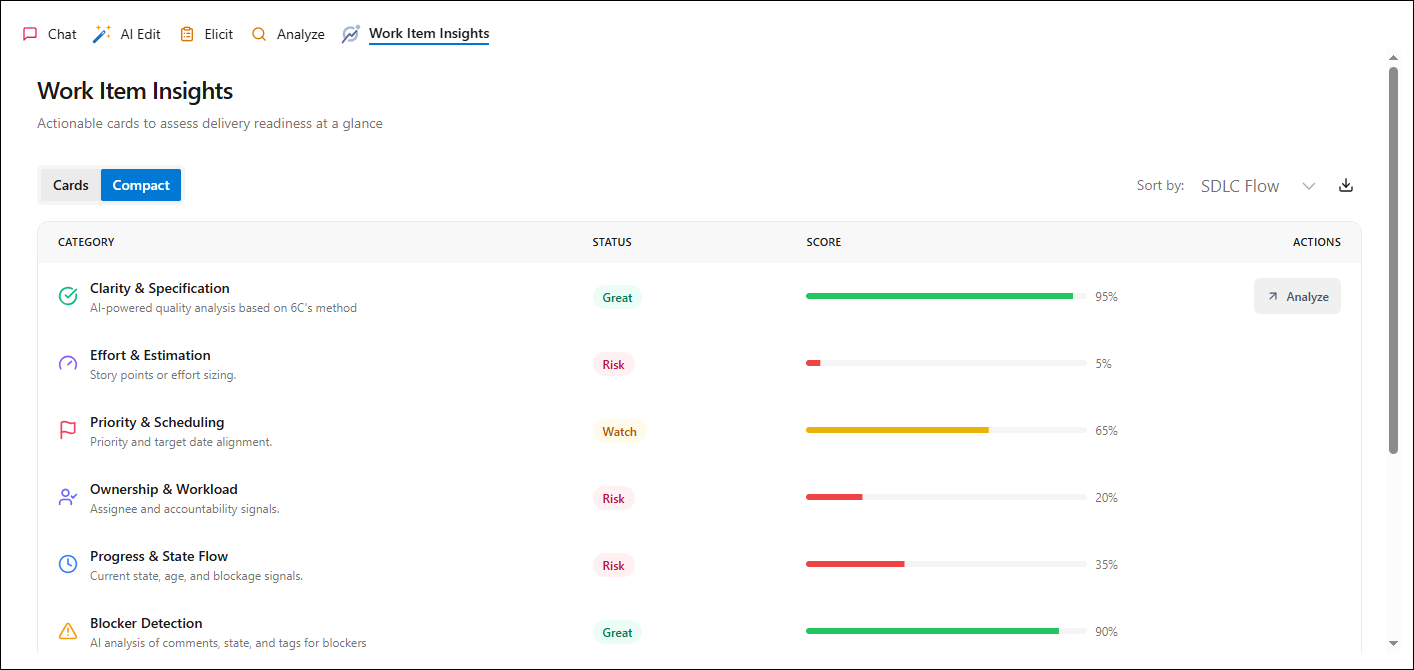This screenshot has width=1414, height=670.
Task: Click the Risk badge for Ownership & Workload
Action: click(613, 498)
